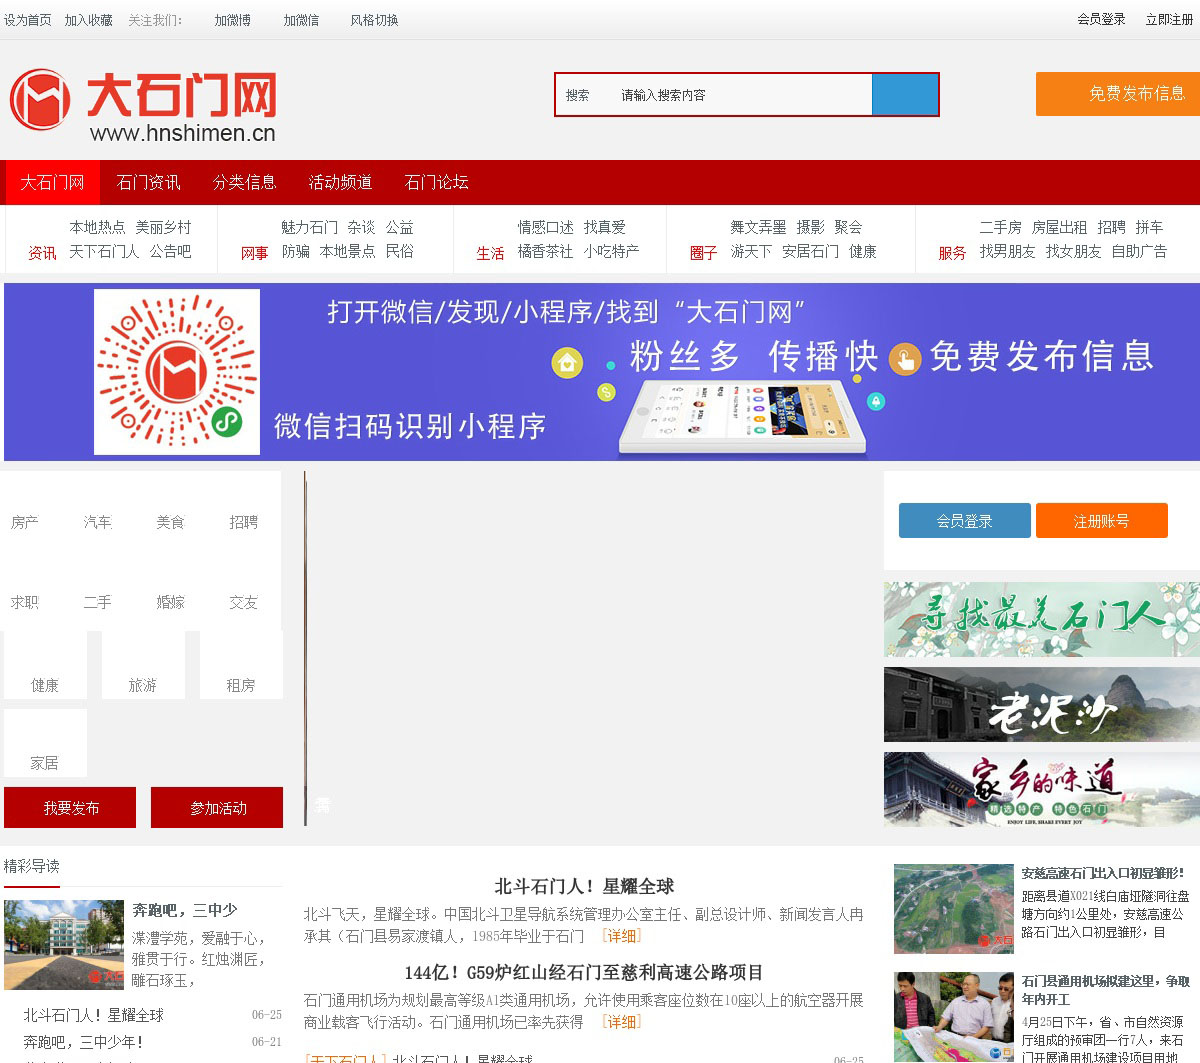Open the 寻找最美石门人 banner

(x=1041, y=619)
